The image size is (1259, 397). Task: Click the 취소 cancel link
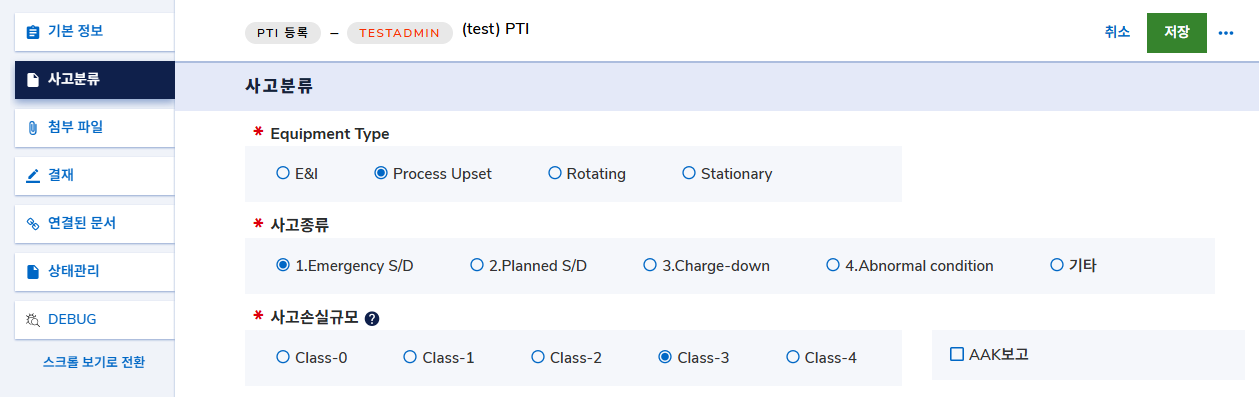[1118, 32]
